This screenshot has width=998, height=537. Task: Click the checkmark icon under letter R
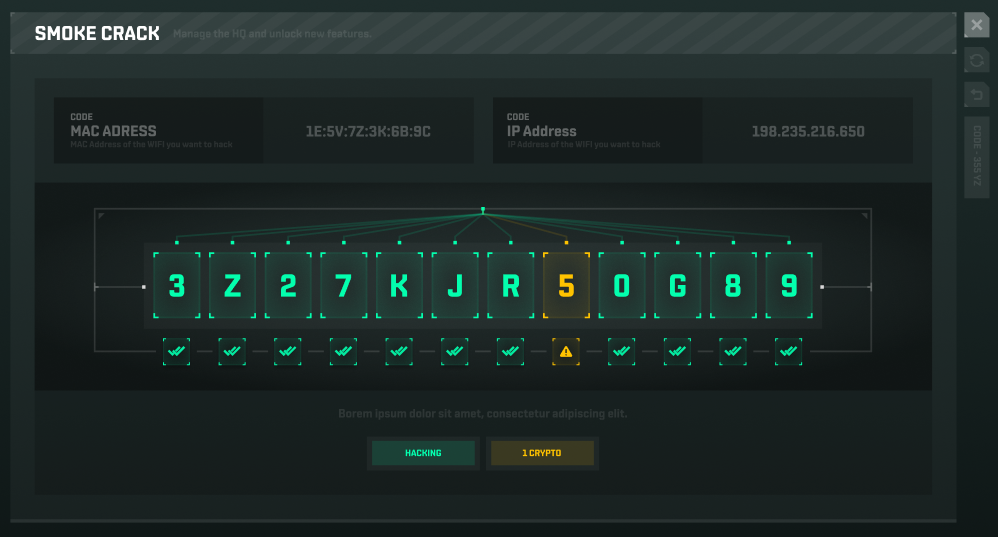coord(511,351)
